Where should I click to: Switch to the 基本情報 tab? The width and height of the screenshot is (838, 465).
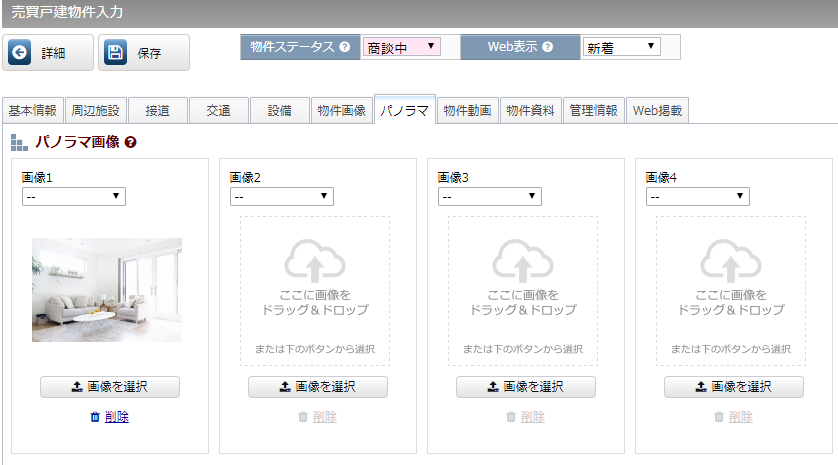(x=33, y=111)
